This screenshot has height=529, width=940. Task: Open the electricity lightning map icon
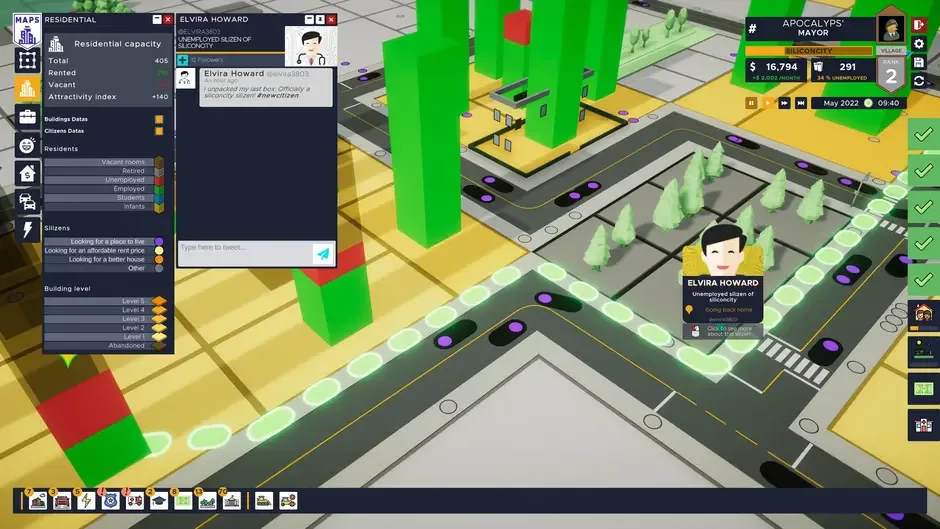point(27,230)
